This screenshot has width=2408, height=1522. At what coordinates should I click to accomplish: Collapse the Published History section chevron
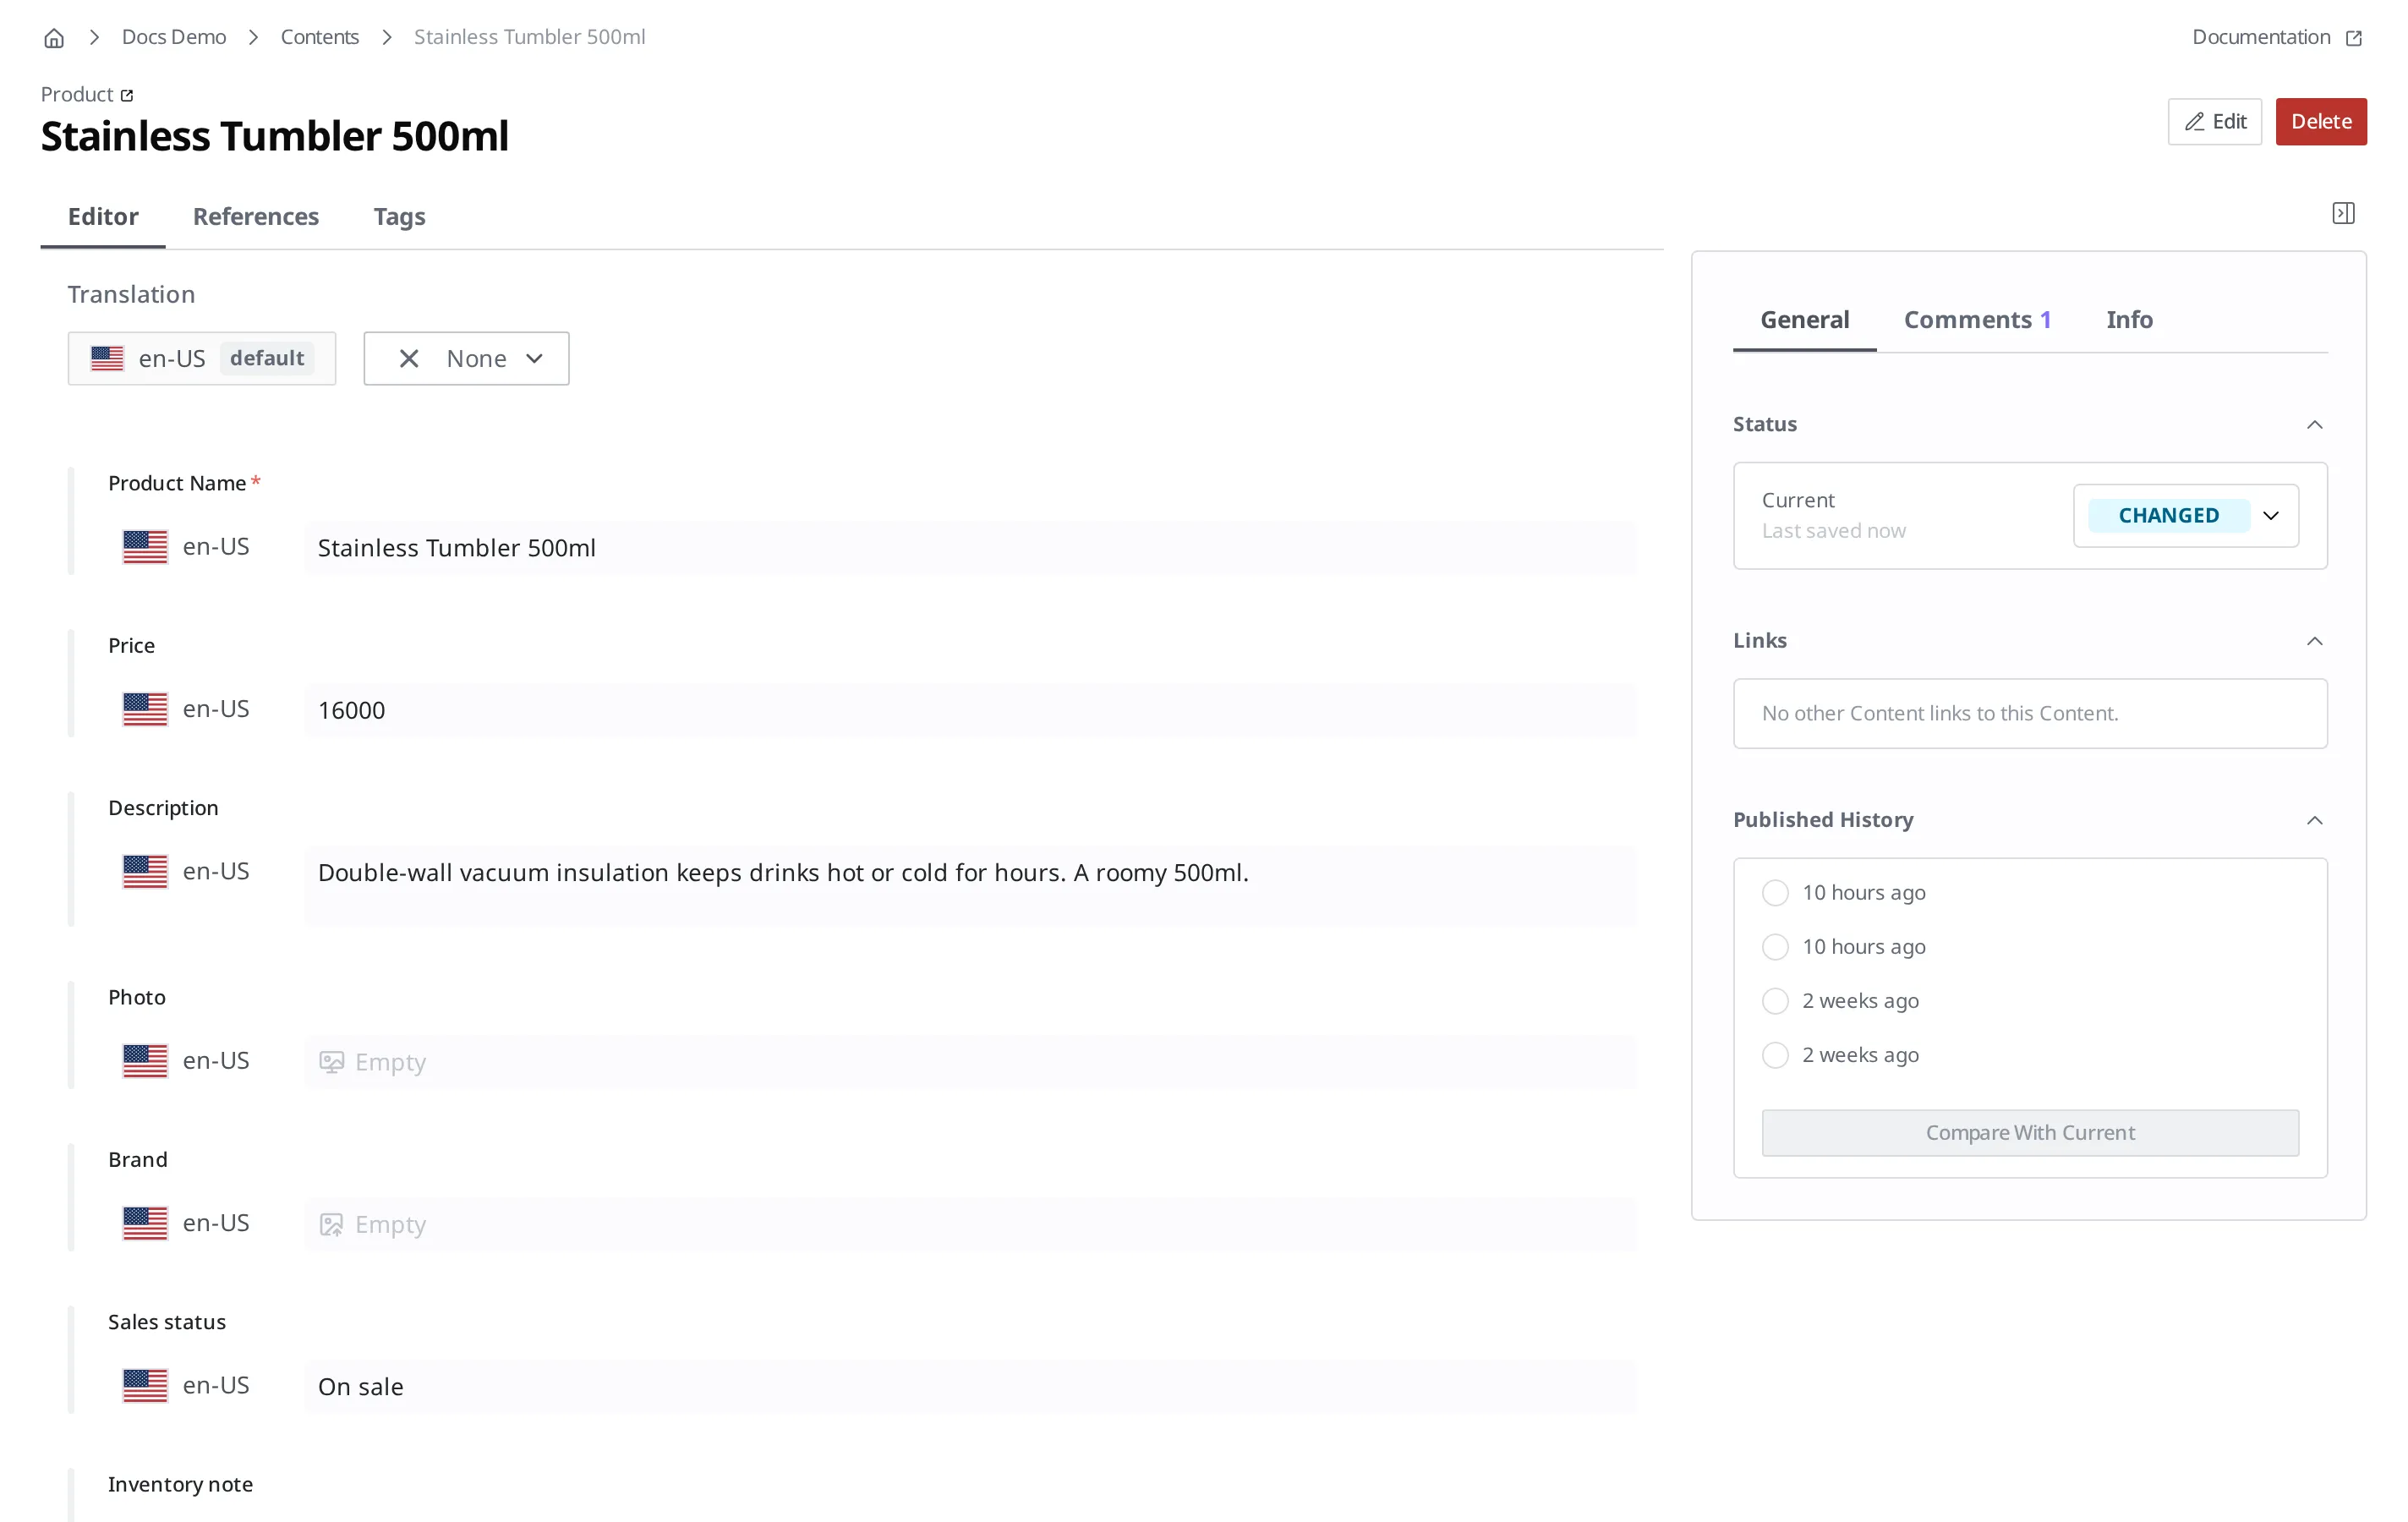(x=2314, y=821)
